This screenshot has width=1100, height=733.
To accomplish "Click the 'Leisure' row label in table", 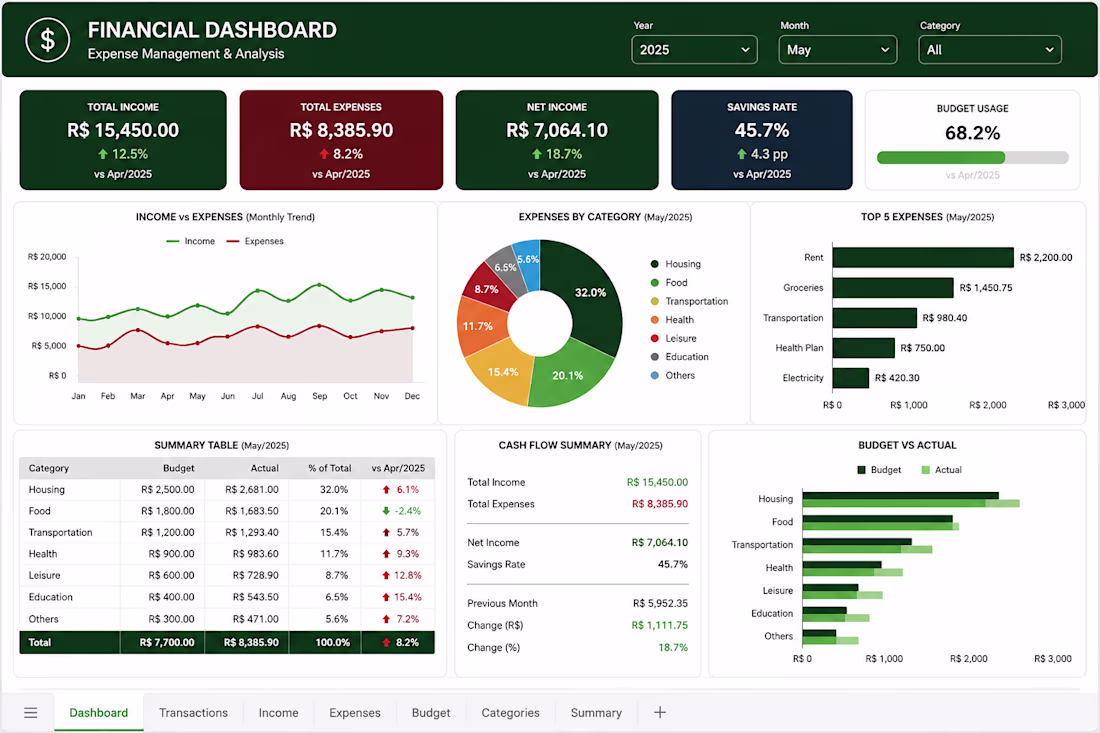I will [x=44, y=575].
